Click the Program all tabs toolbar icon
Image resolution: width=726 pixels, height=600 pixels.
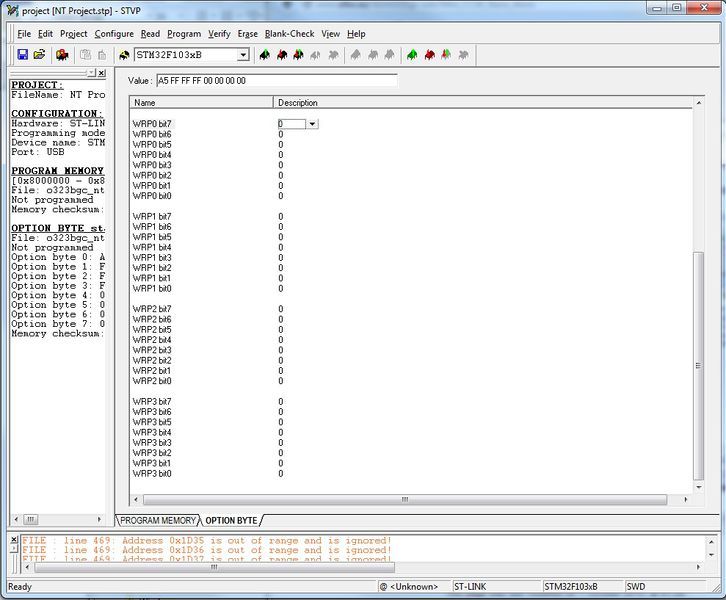point(428,54)
